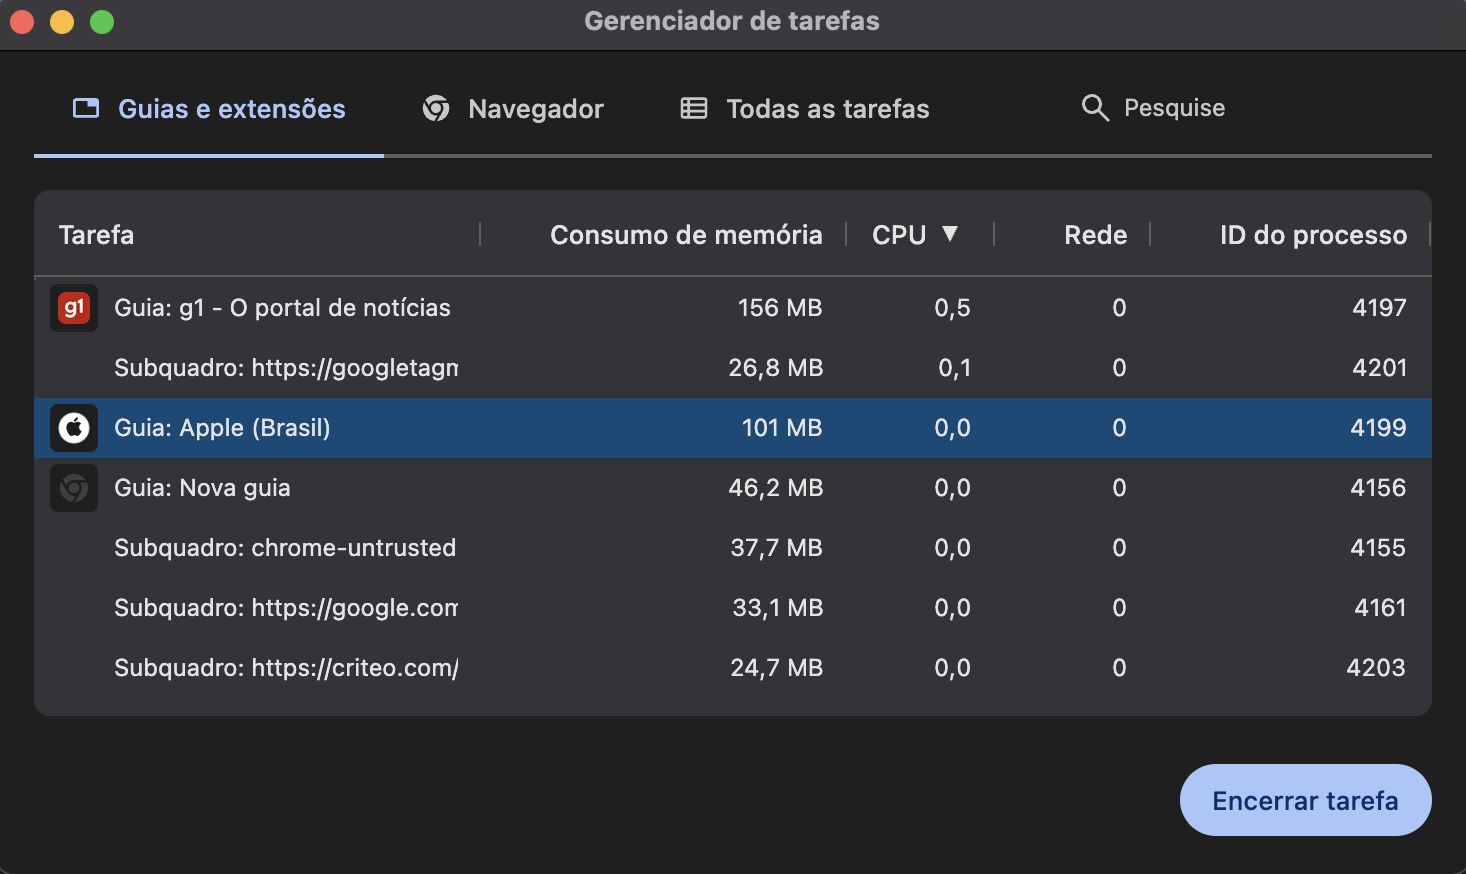Click the list icon for Todas as tarefas
The width and height of the screenshot is (1466, 874).
[694, 108]
